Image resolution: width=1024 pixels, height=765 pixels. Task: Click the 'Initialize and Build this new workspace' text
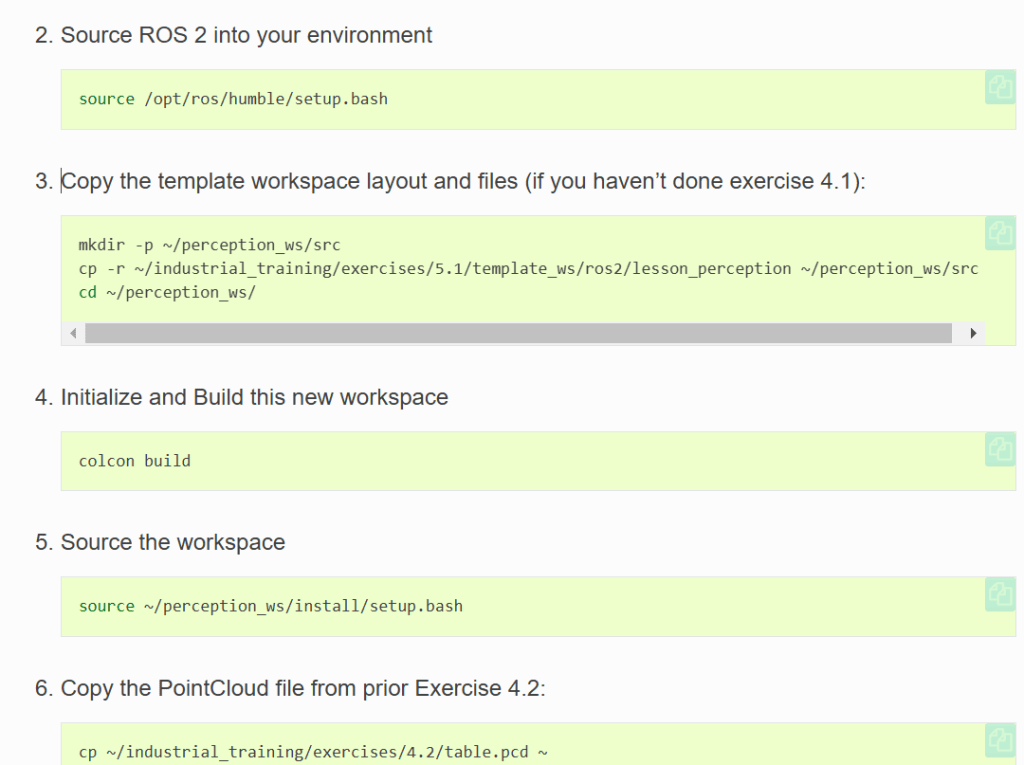tap(254, 397)
